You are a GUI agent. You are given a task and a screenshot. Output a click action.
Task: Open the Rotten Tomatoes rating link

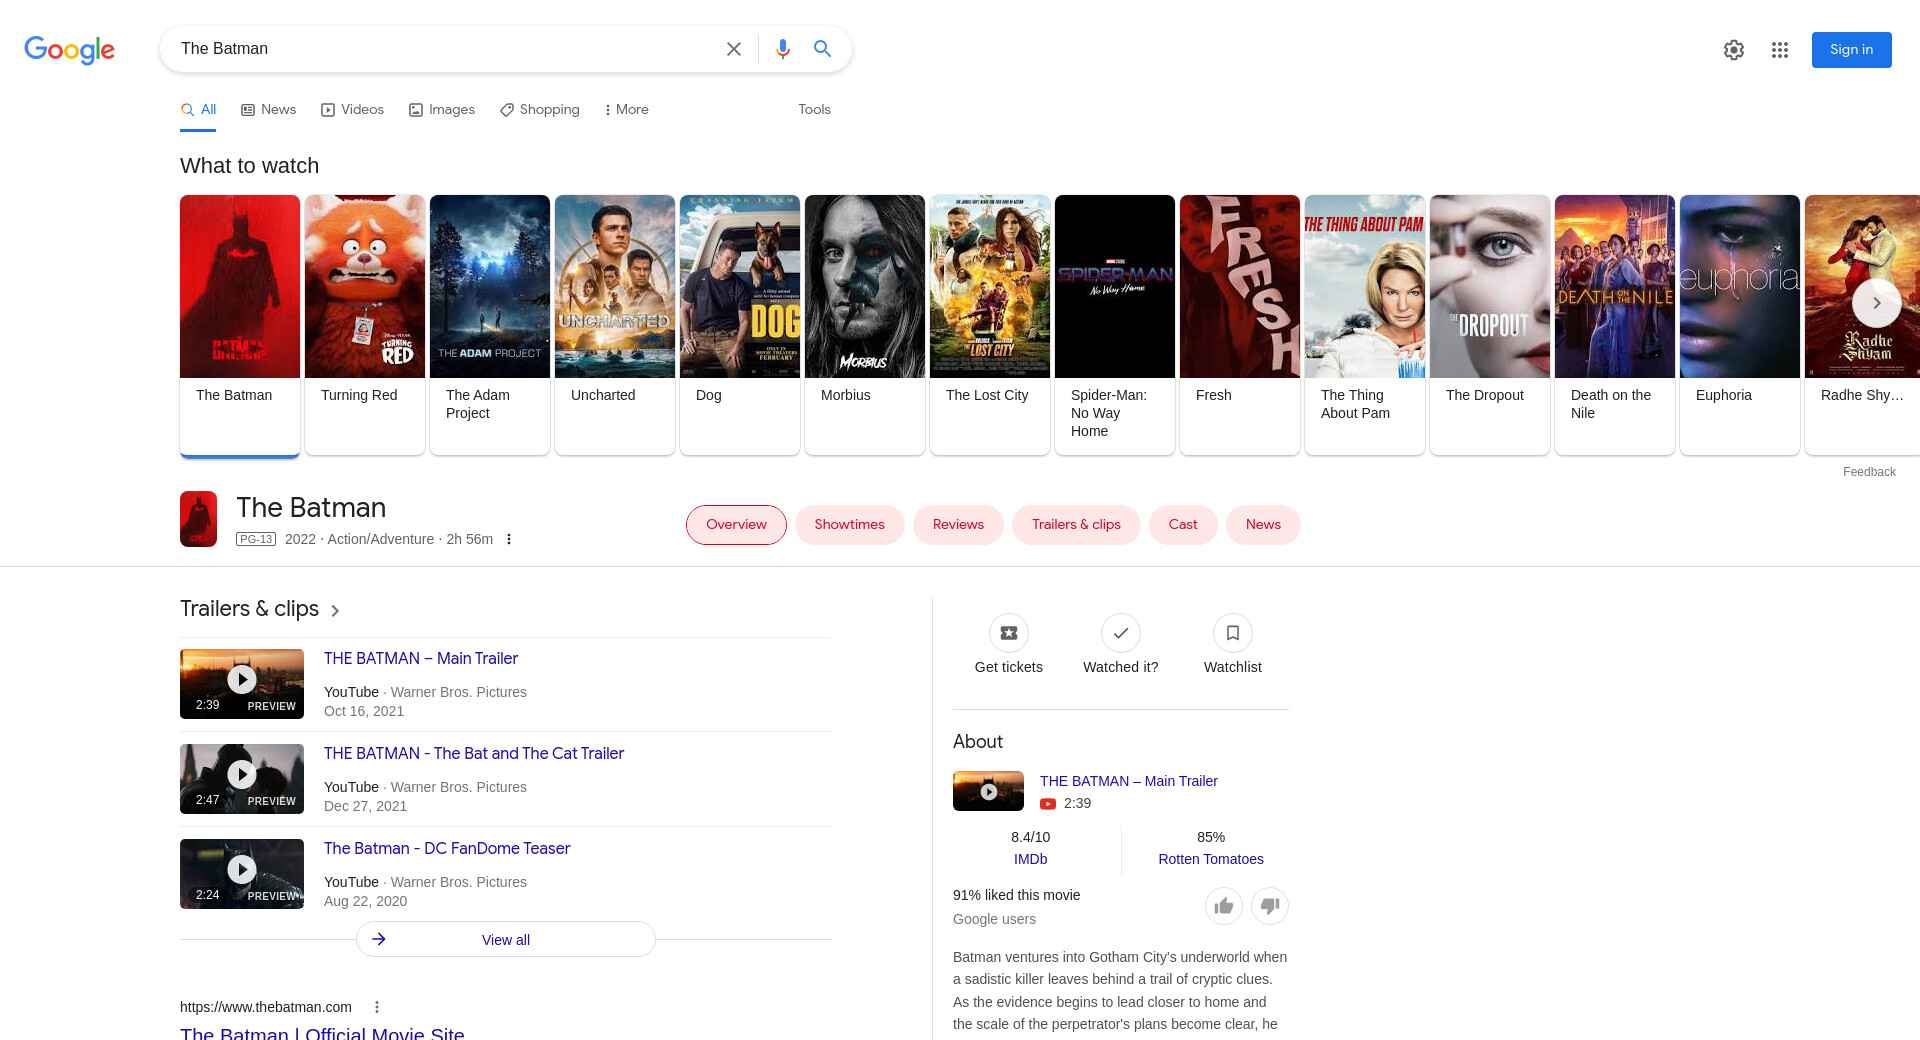point(1210,859)
